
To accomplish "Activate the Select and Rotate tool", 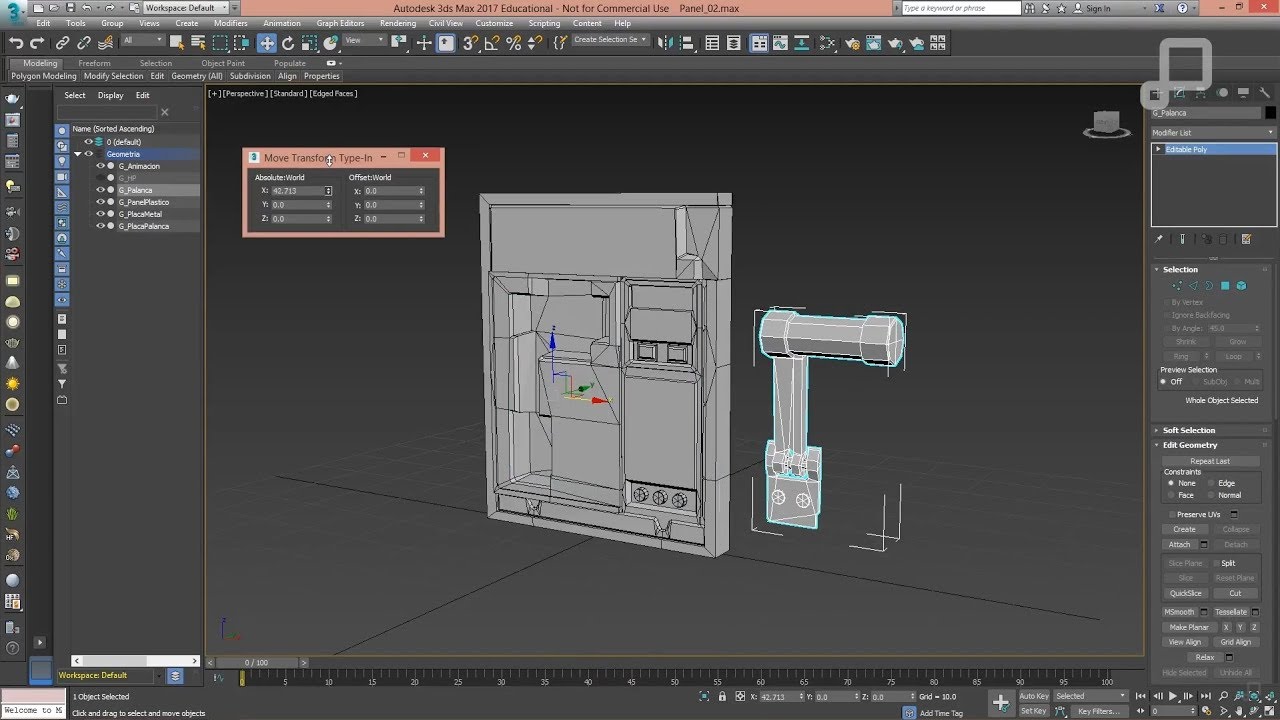I will click(x=288, y=43).
